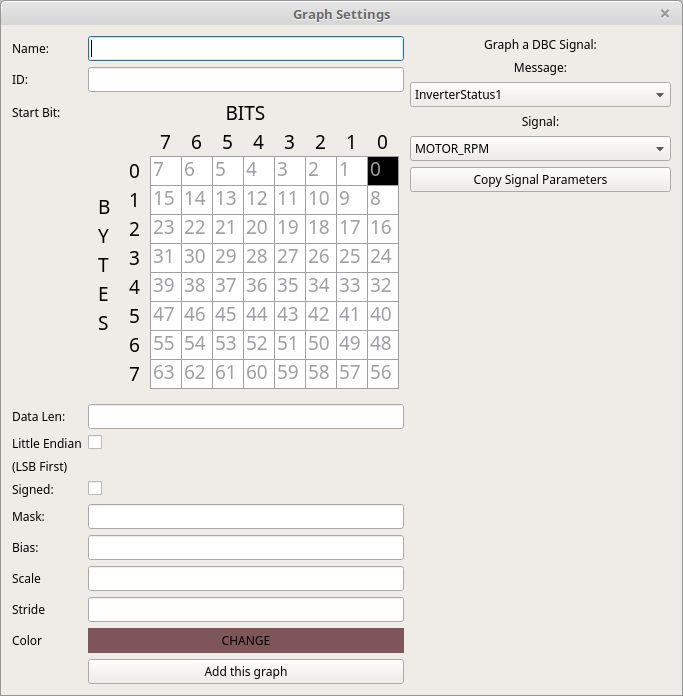Viewport: 683px width, 696px height.
Task: Select bit 13 in the grid
Action: click(x=228, y=200)
